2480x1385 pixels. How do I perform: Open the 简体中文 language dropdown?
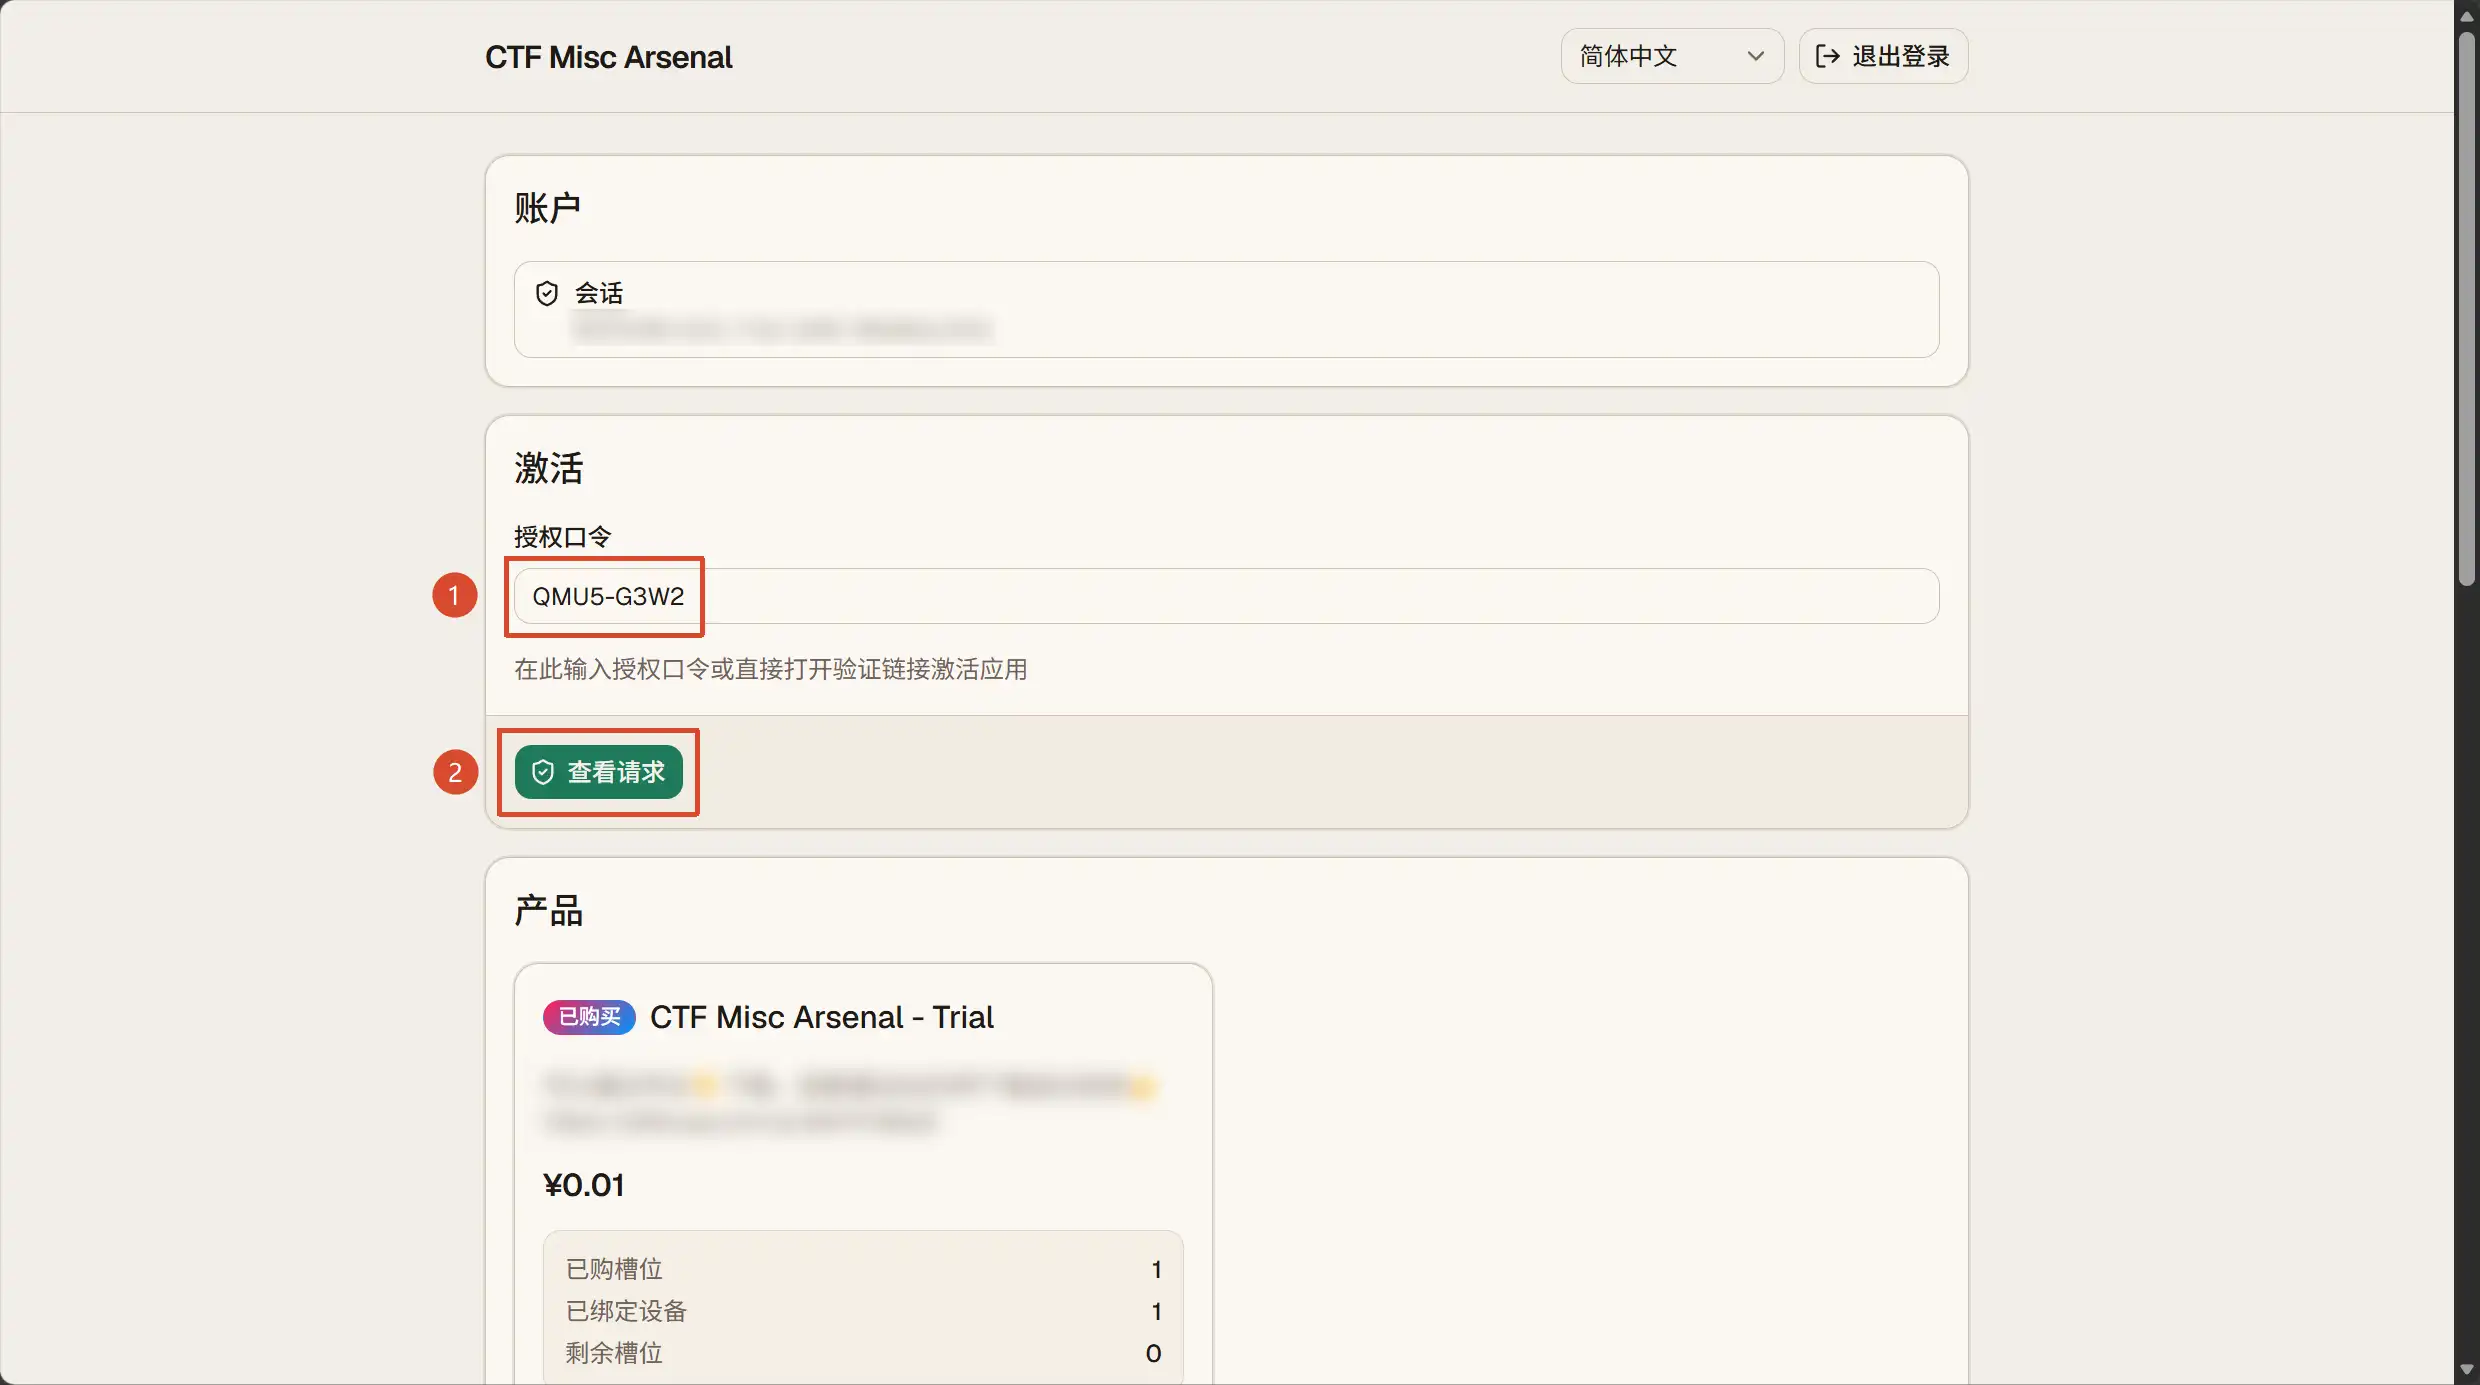[1672, 56]
